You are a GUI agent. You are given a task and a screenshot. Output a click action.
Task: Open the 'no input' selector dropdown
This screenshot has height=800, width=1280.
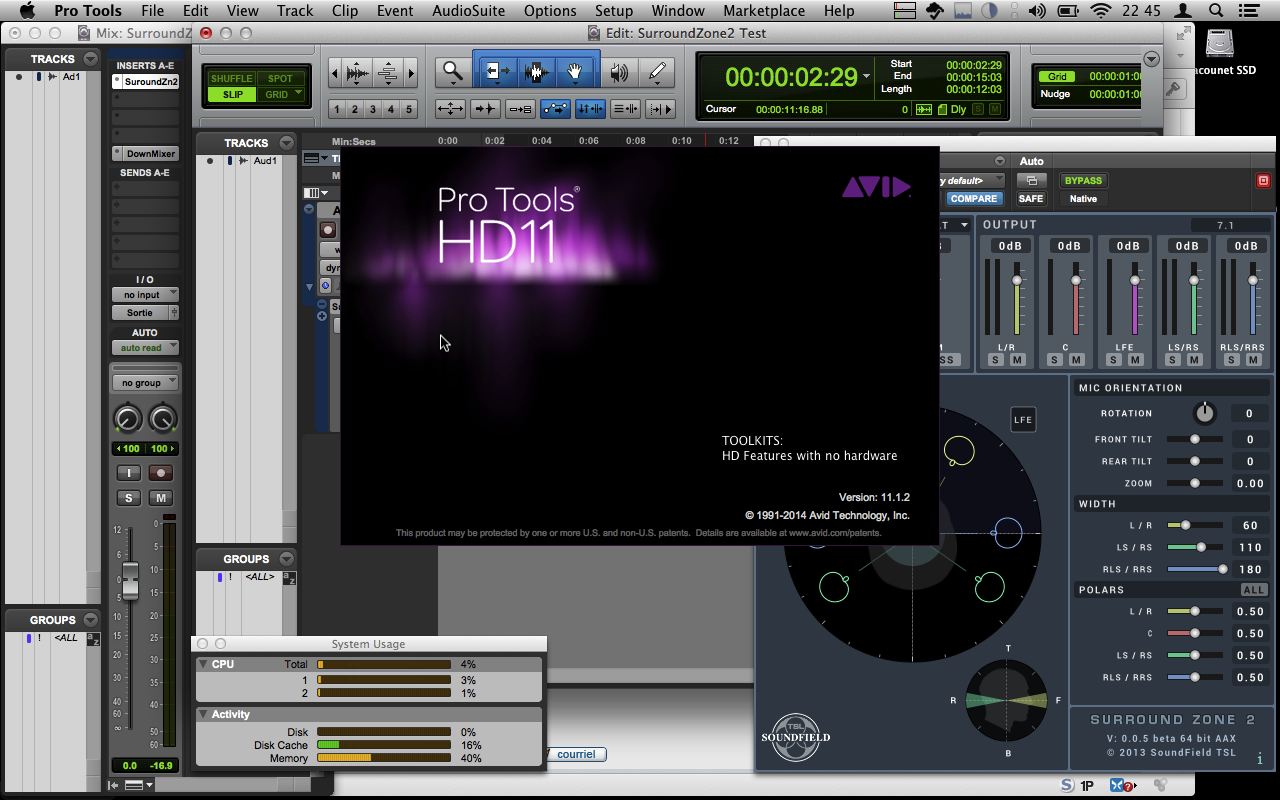click(x=145, y=295)
